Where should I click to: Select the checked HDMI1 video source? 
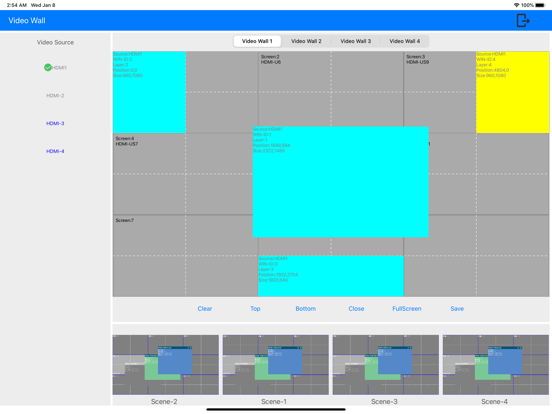55,68
